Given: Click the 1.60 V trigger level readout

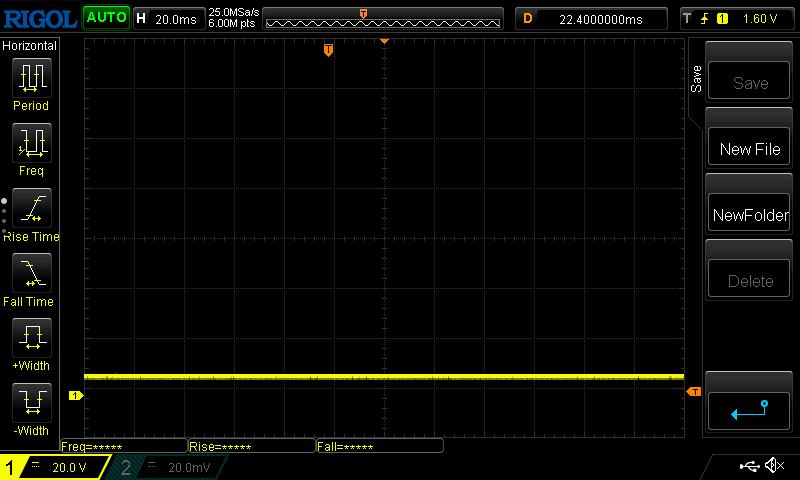Looking at the screenshot, I should click(x=760, y=19).
